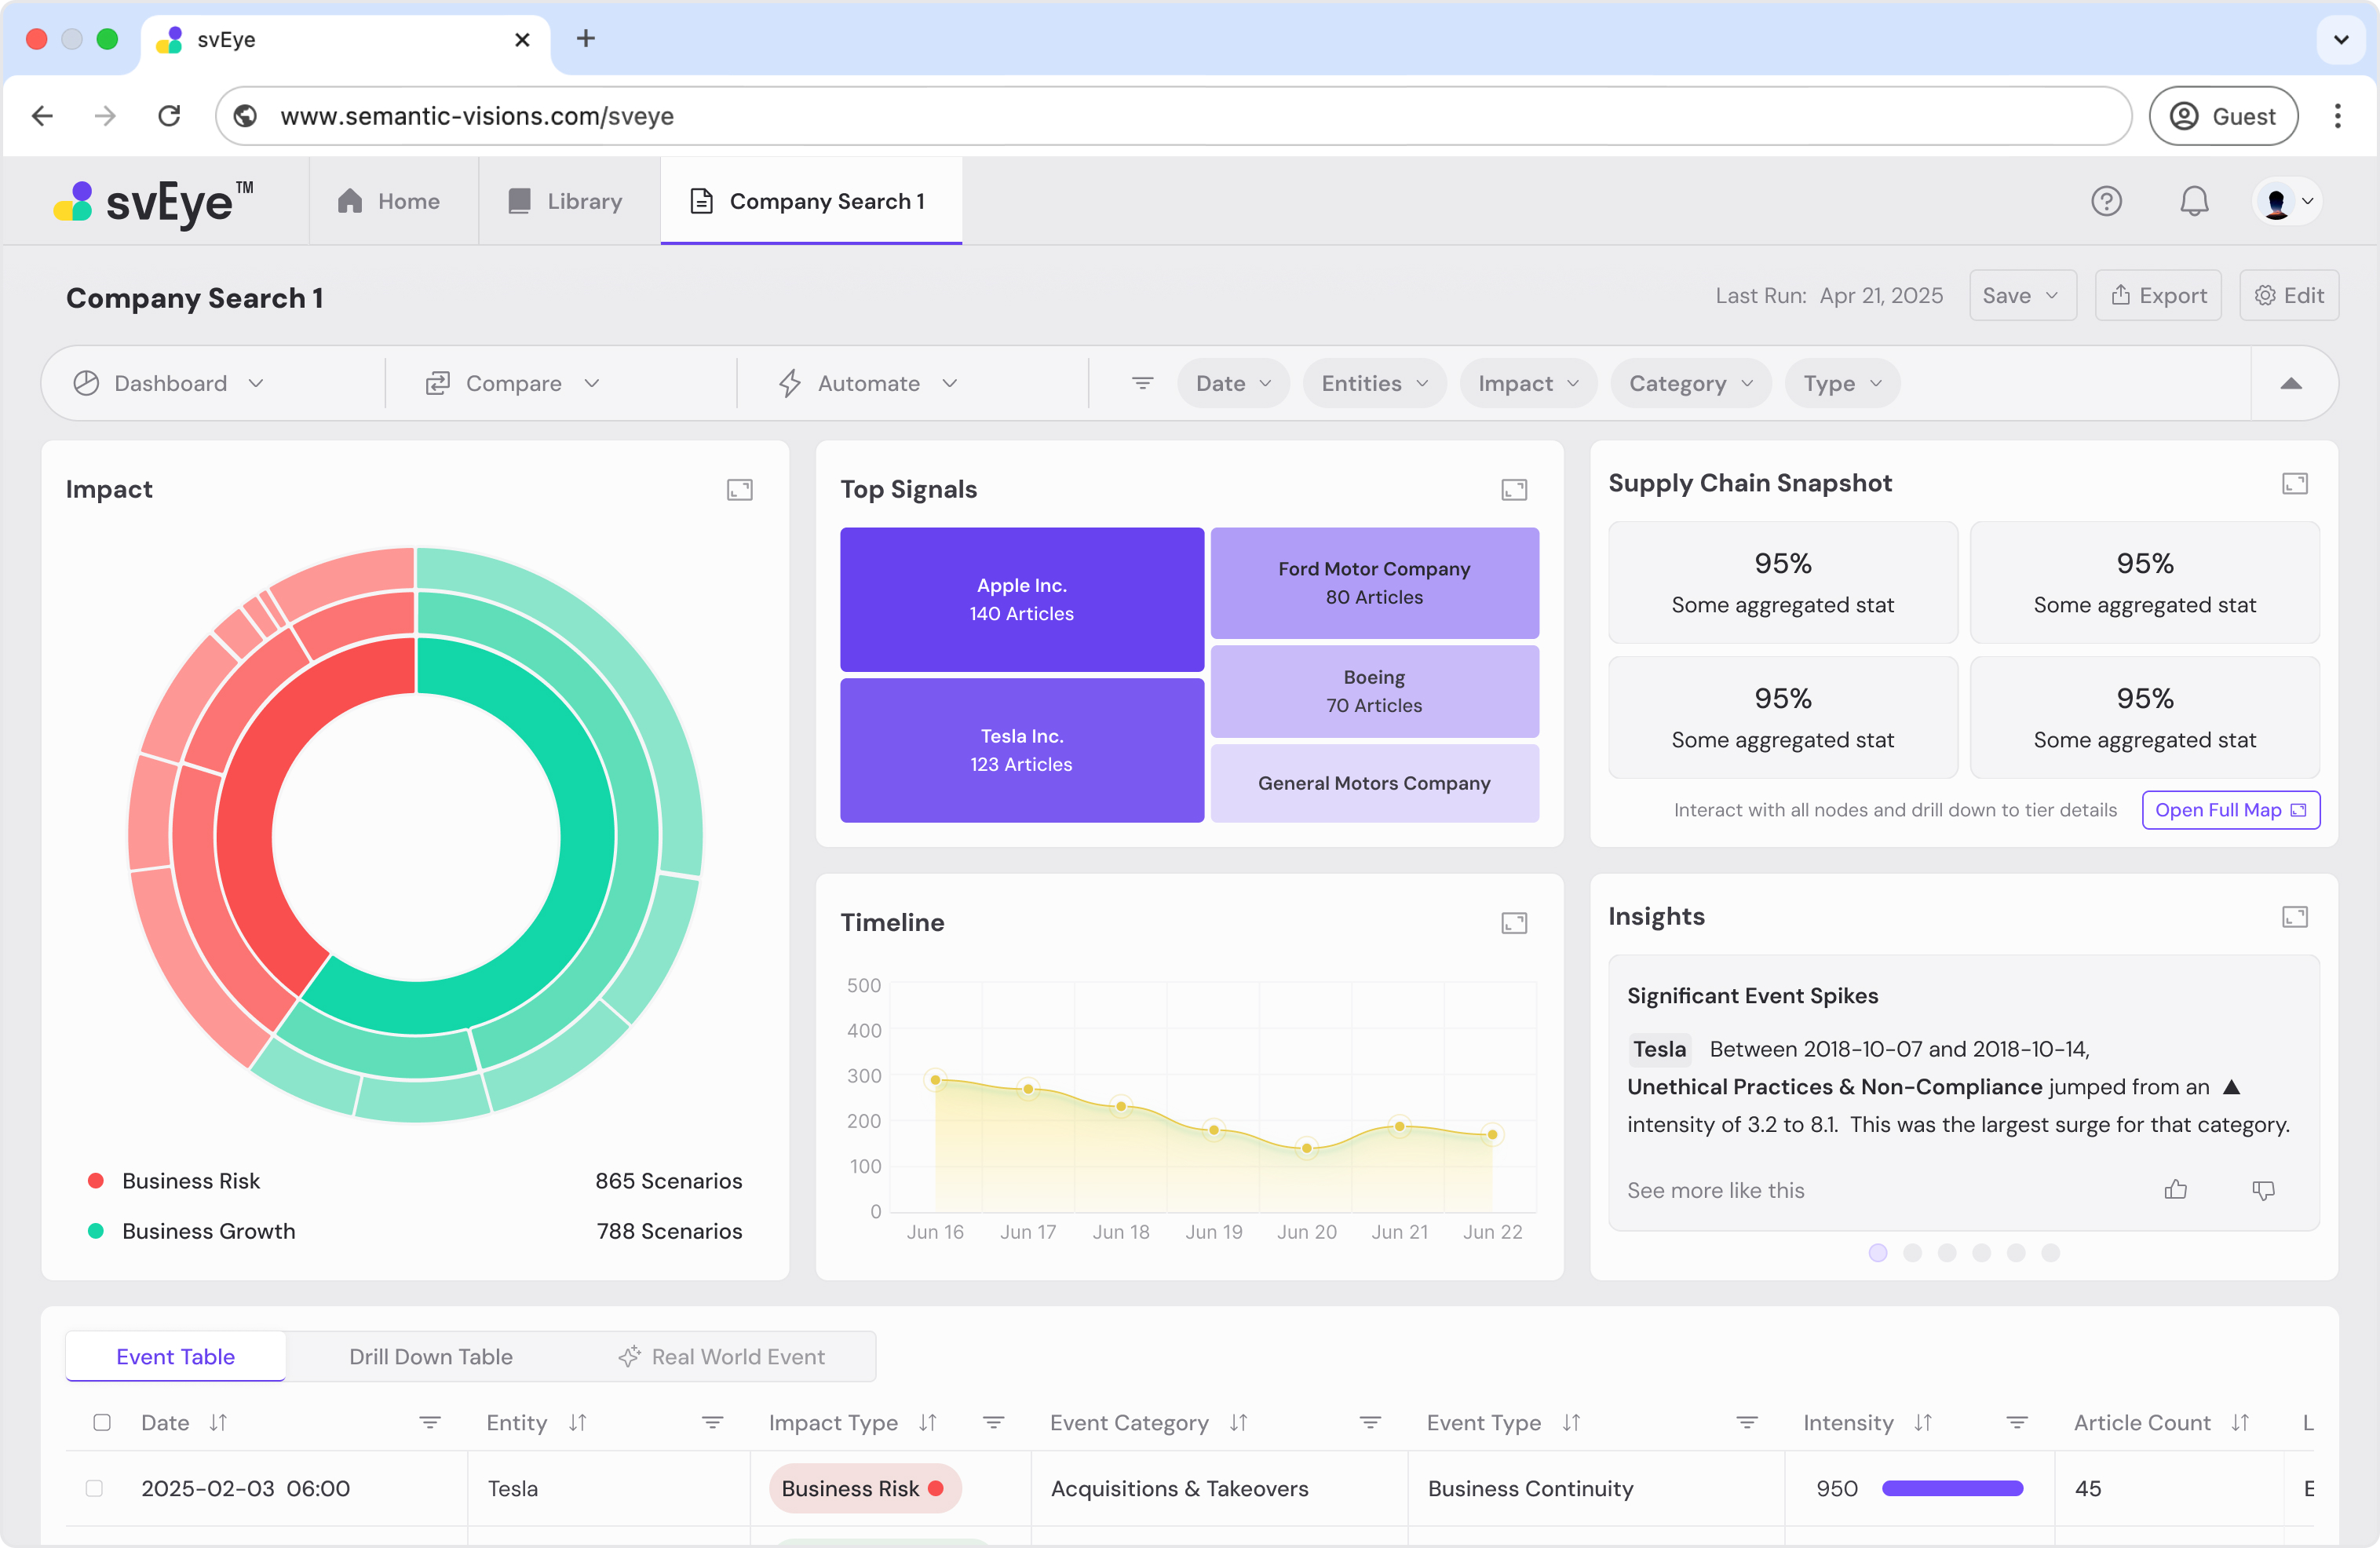This screenshot has height=1548, width=2380.
Task: Filter the Intensity column
Action: click(2017, 1422)
